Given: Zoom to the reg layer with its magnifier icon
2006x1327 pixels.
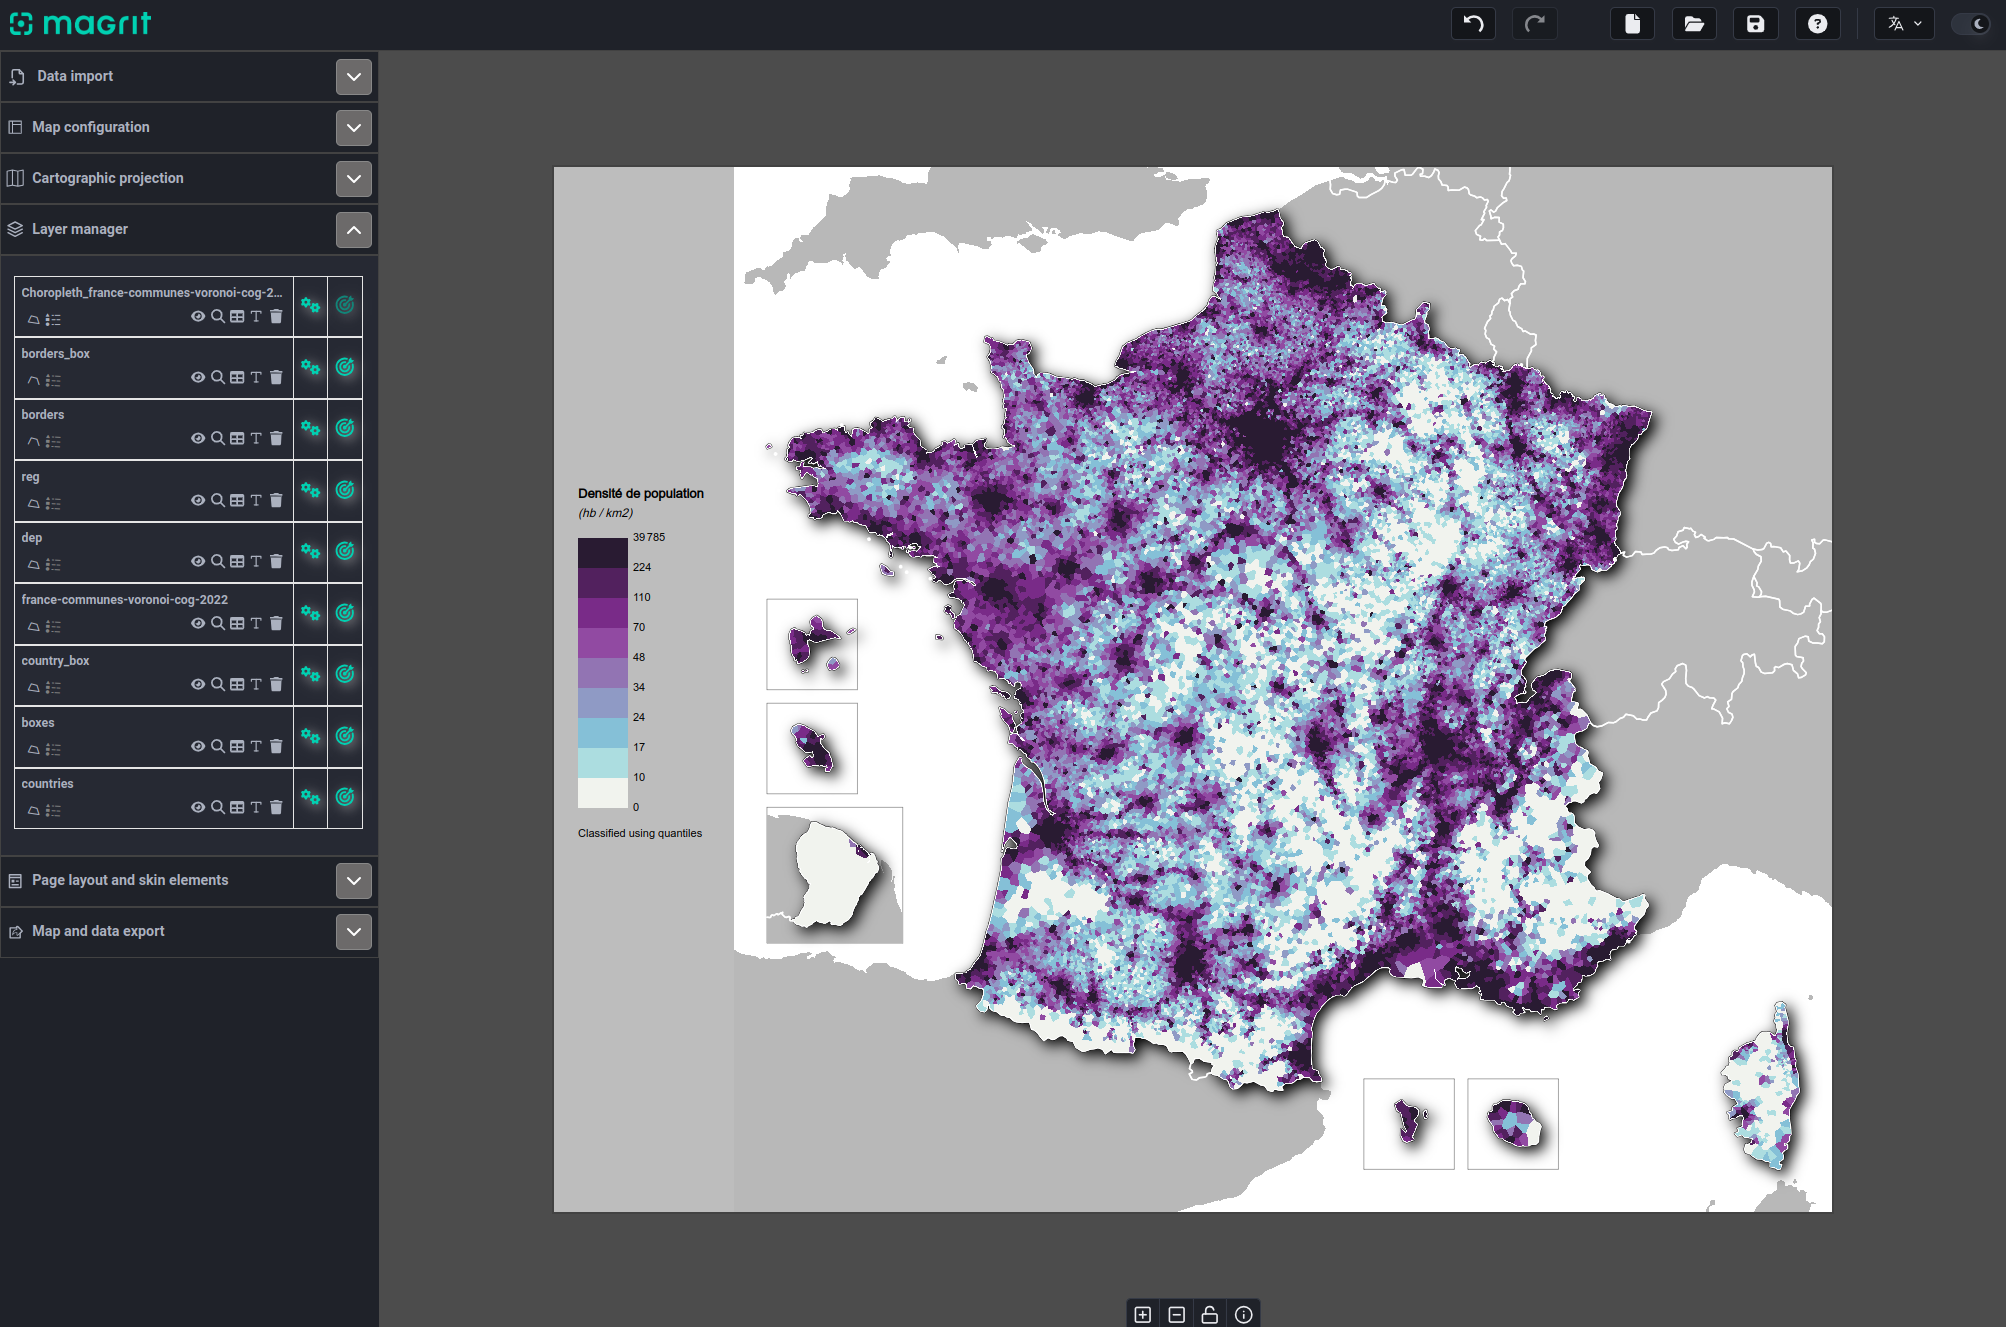Looking at the screenshot, I should point(217,500).
